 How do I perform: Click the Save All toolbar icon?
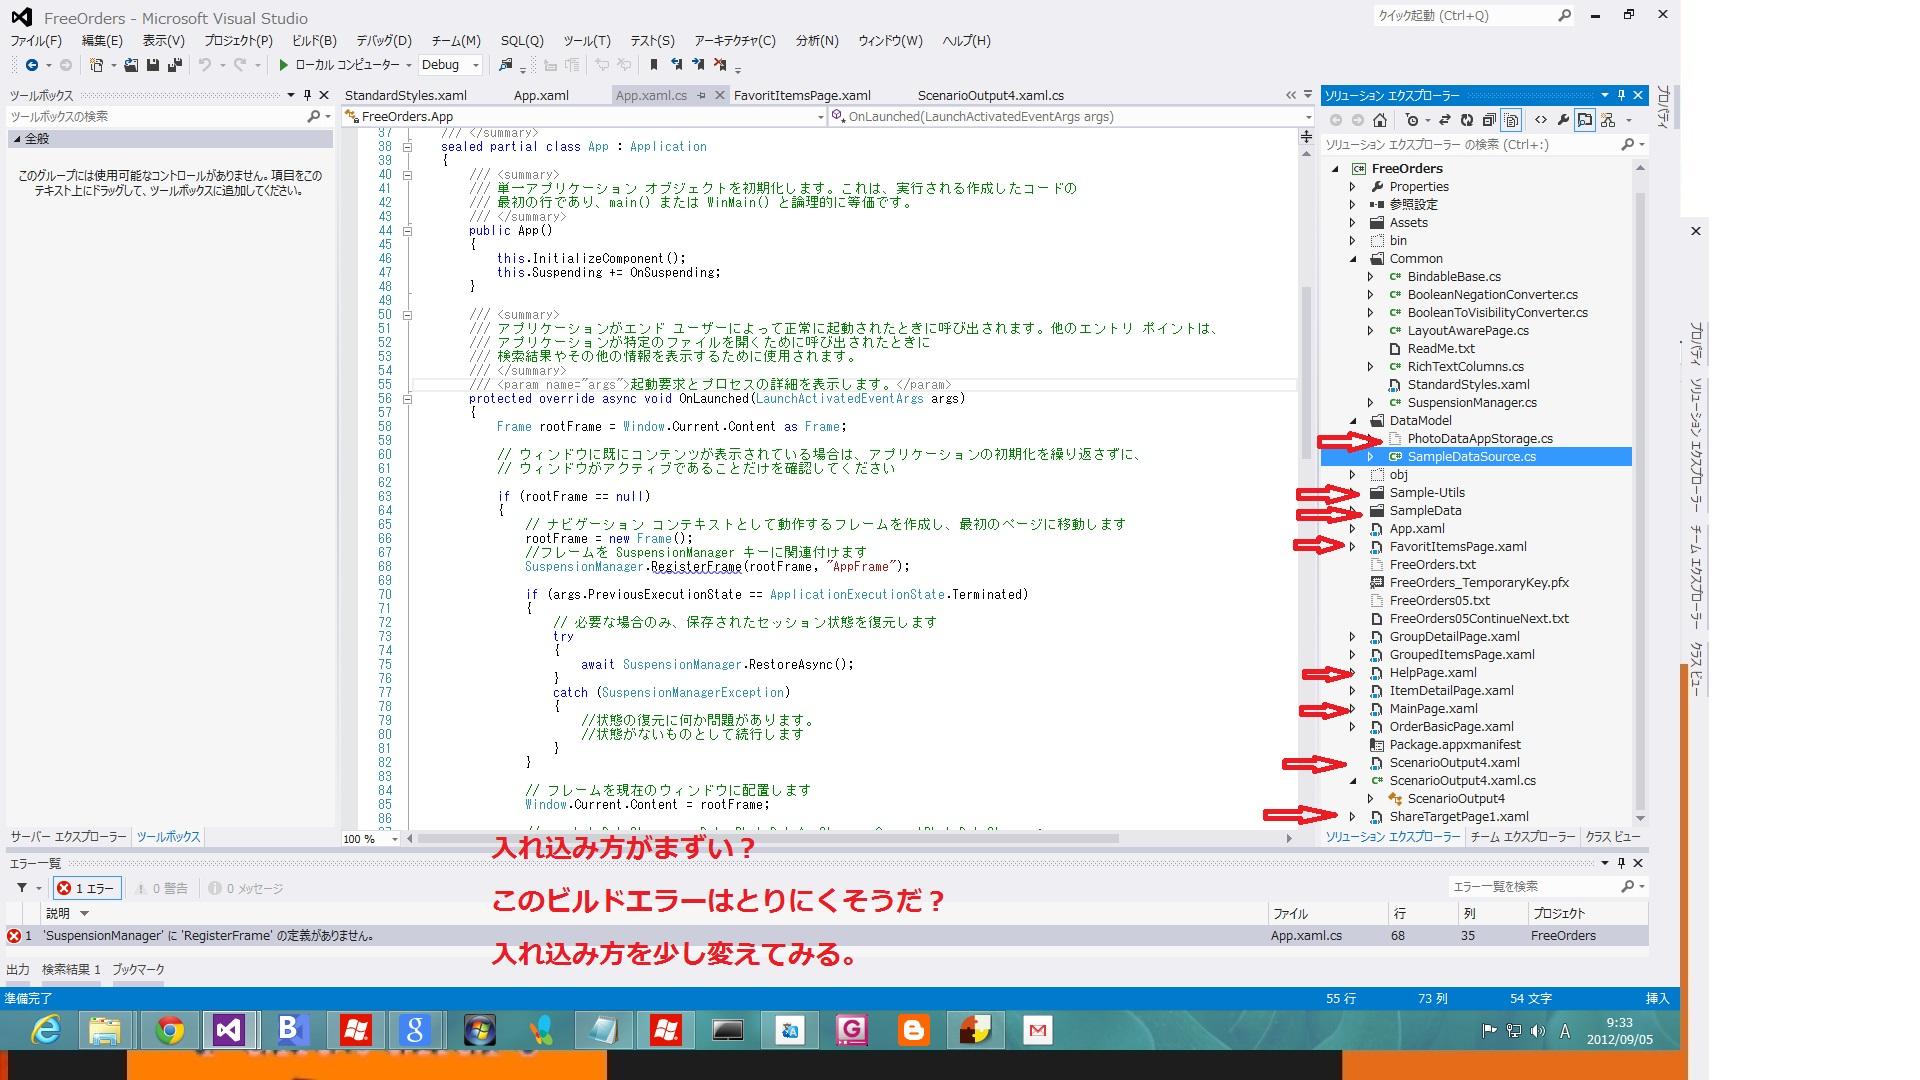(x=174, y=65)
